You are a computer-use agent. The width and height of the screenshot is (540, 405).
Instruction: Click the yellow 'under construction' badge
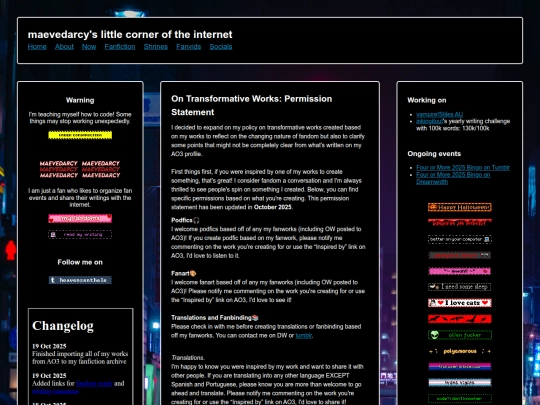point(80,135)
